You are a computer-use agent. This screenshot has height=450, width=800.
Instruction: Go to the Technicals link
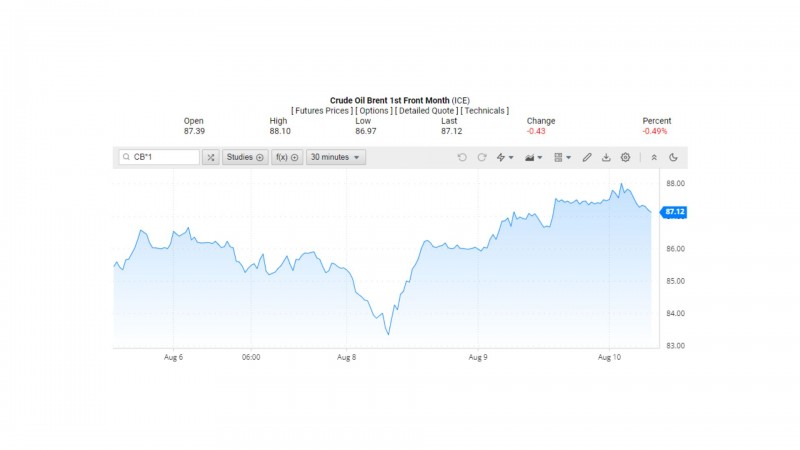[x=485, y=110]
